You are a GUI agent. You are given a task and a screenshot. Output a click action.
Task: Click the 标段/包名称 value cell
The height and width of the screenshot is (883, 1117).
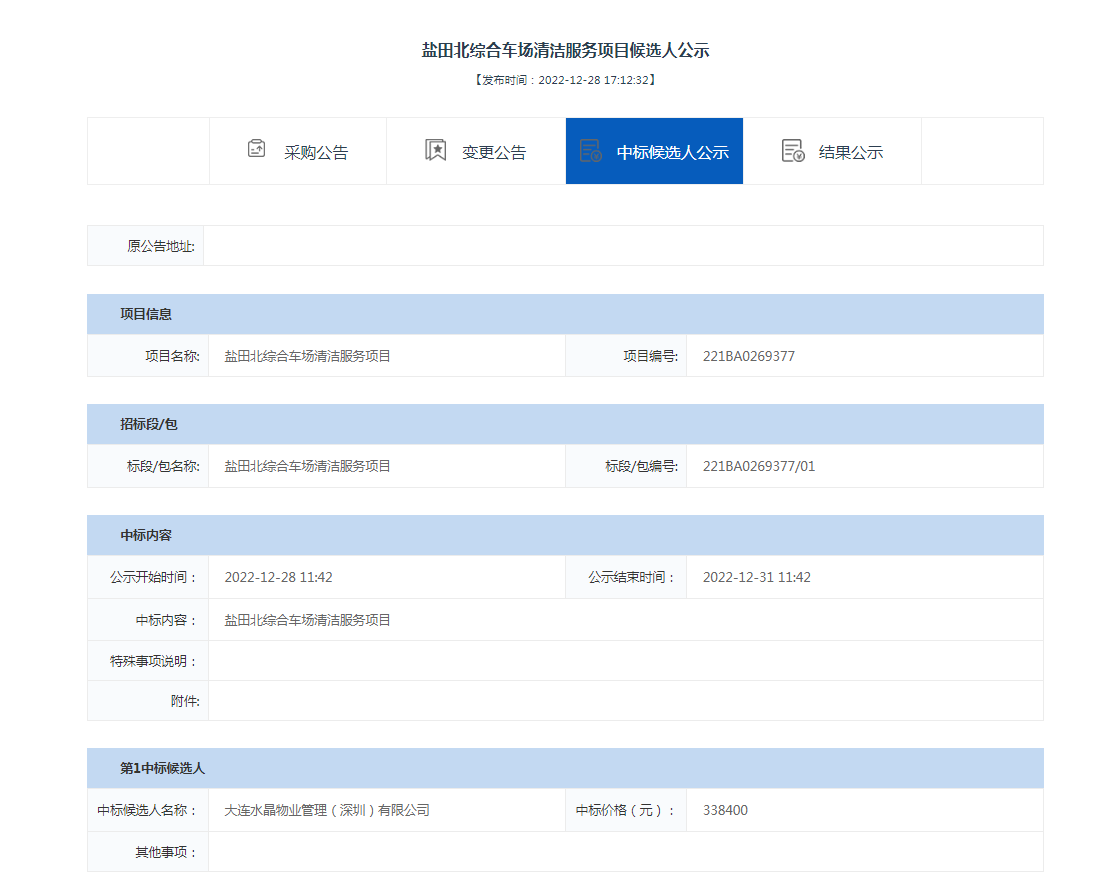click(387, 466)
